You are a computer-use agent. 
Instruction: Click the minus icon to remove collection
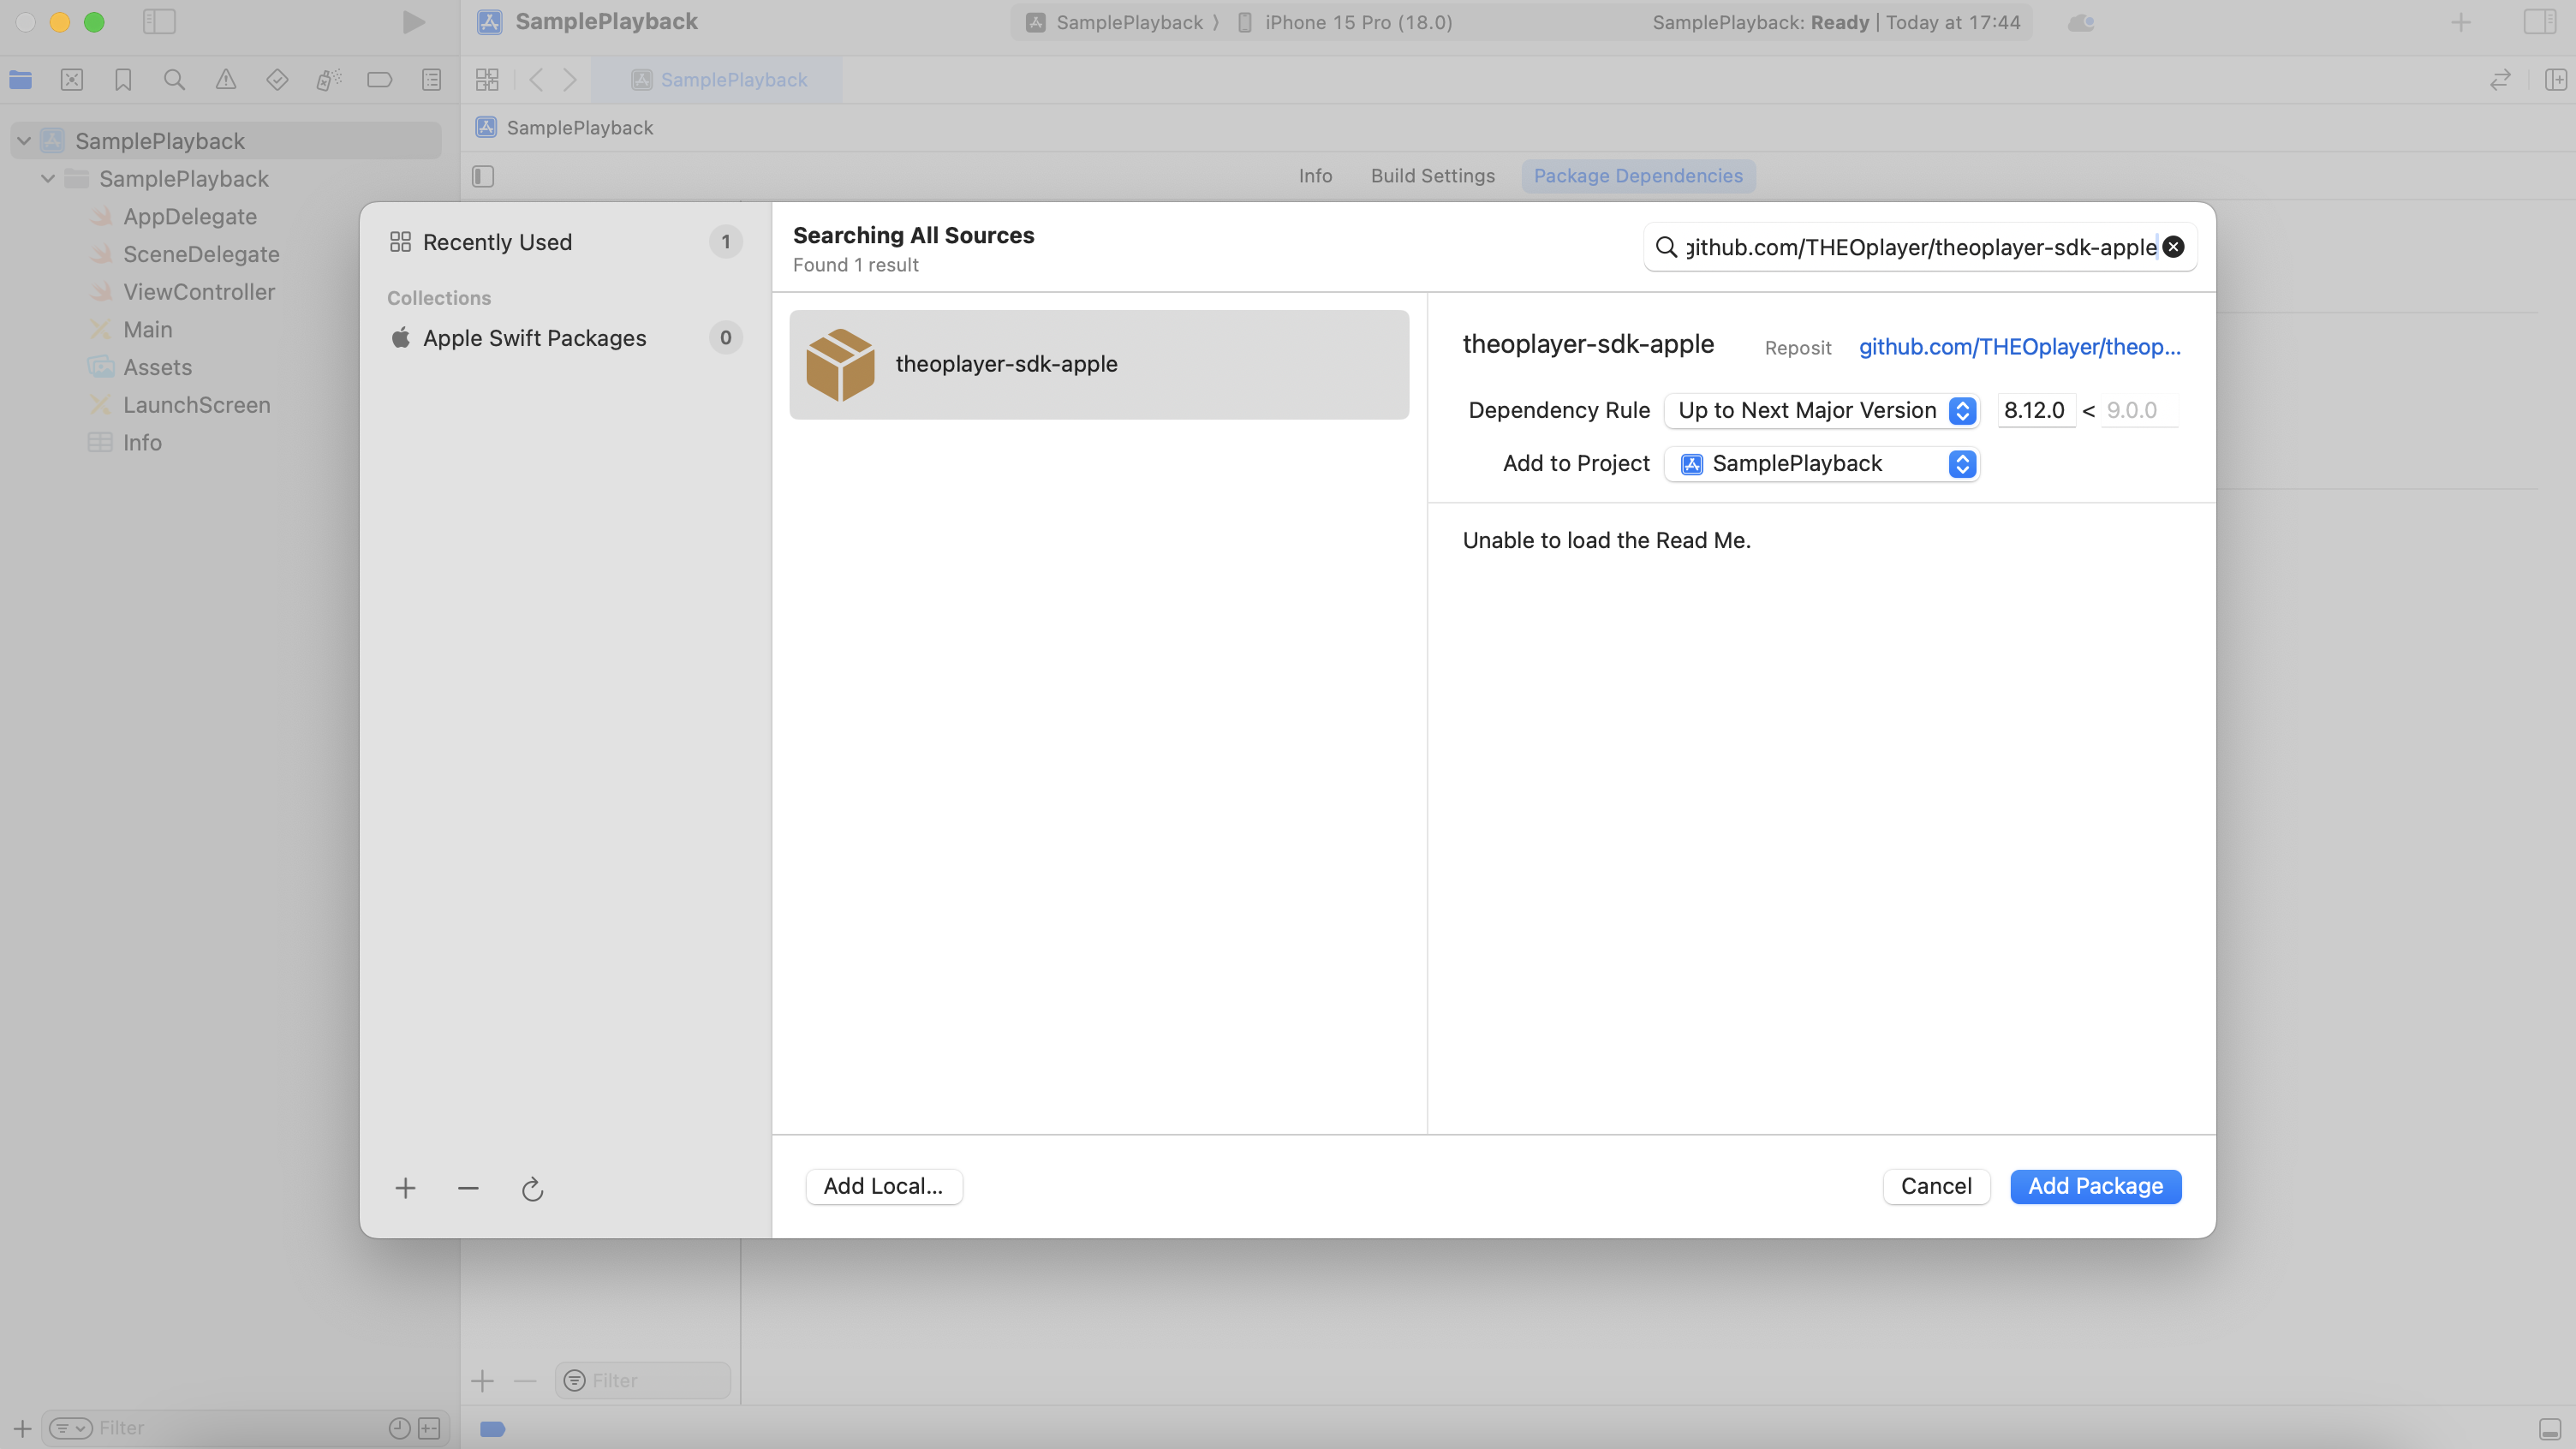[468, 1188]
